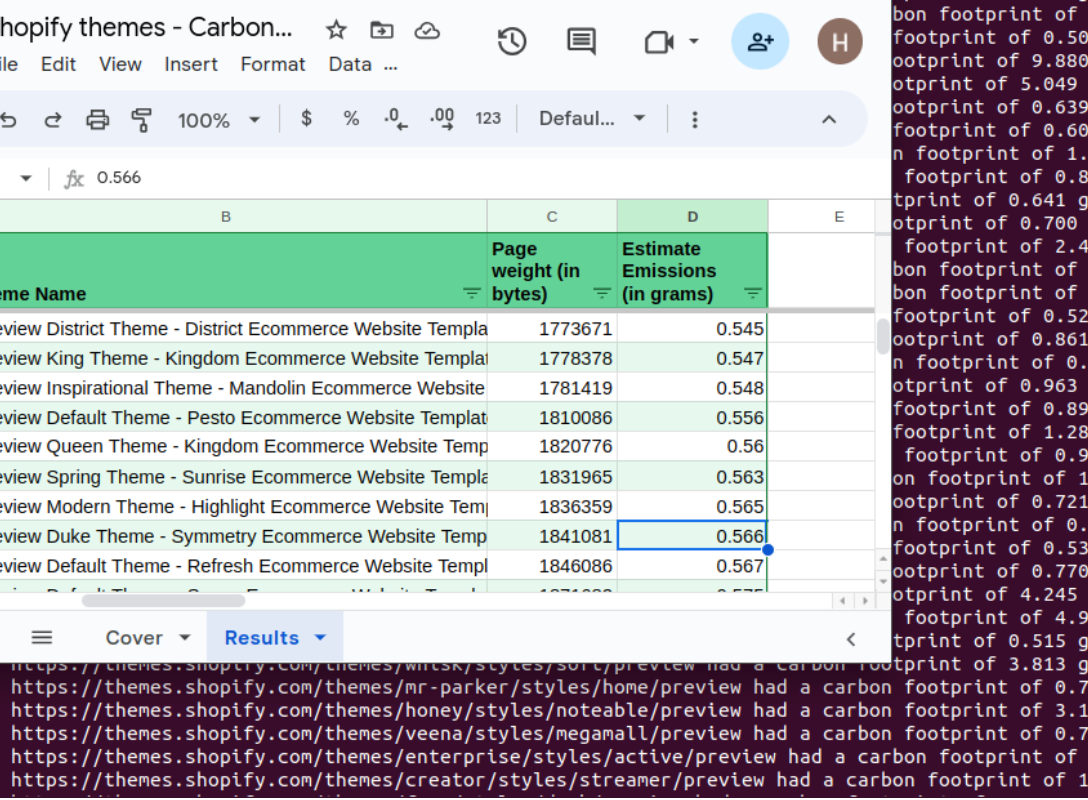Format as currency dollar icon
This screenshot has width=1088, height=800.
(x=306, y=119)
